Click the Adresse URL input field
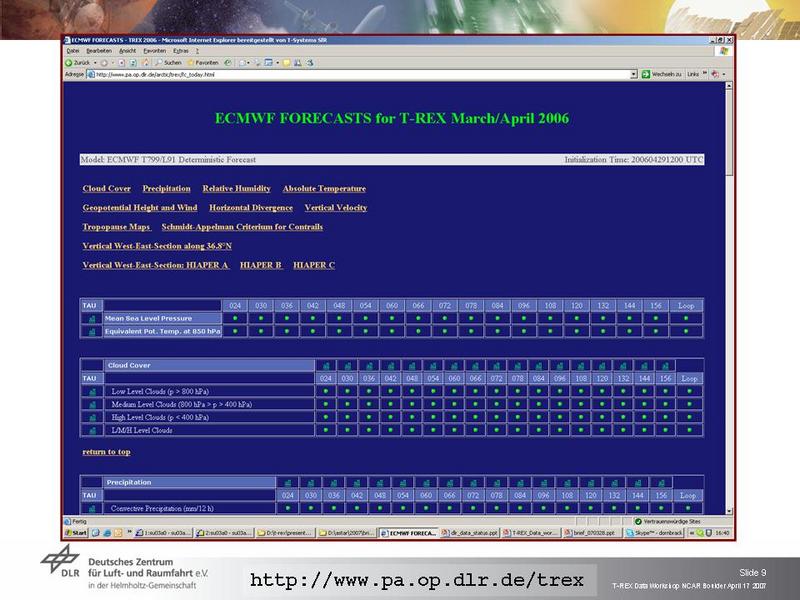 [x=362, y=74]
